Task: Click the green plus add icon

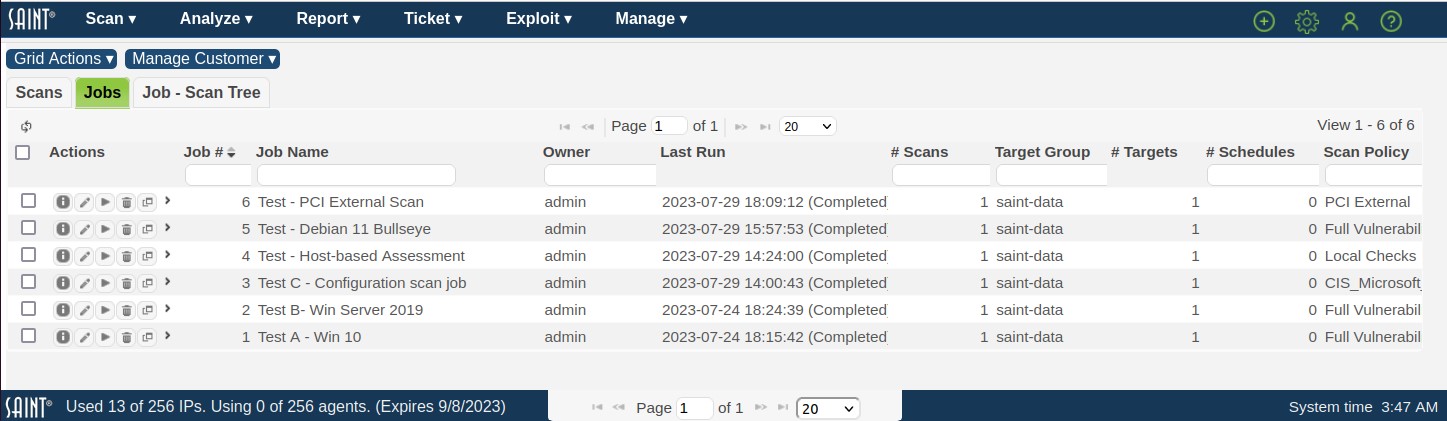Action: coord(1264,21)
